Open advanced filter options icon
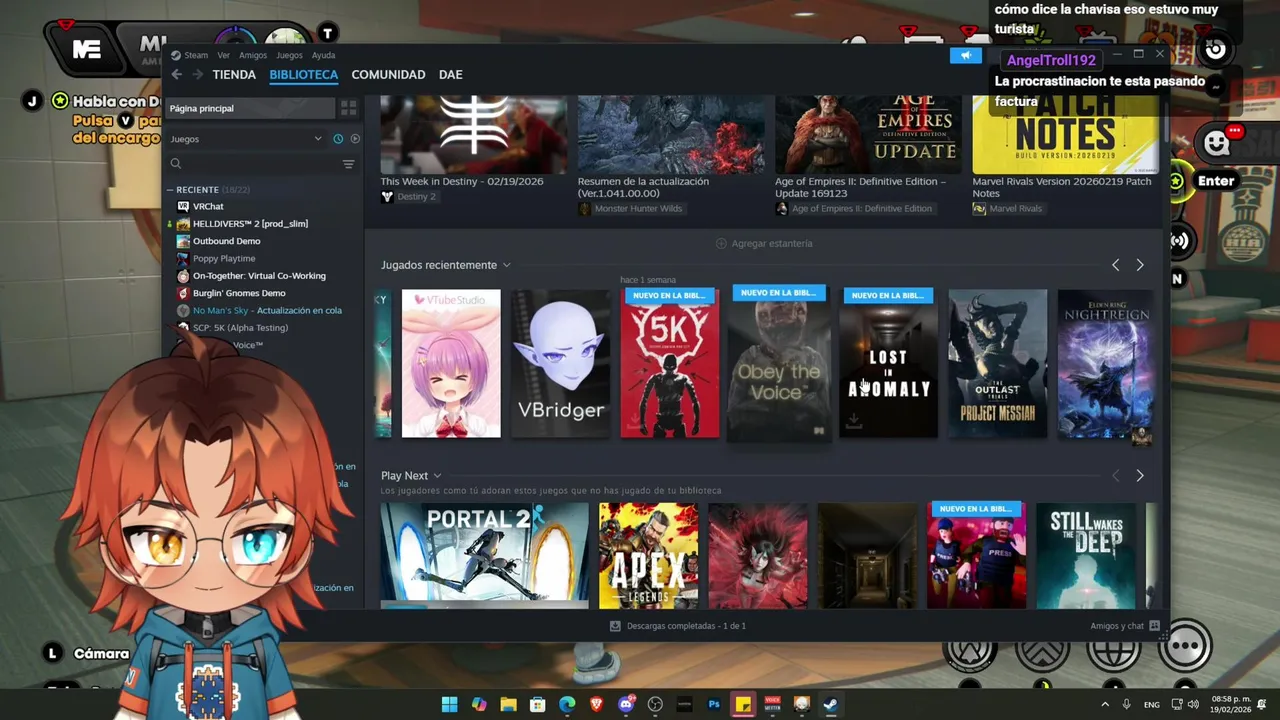The width and height of the screenshot is (1280, 720). coord(348,164)
